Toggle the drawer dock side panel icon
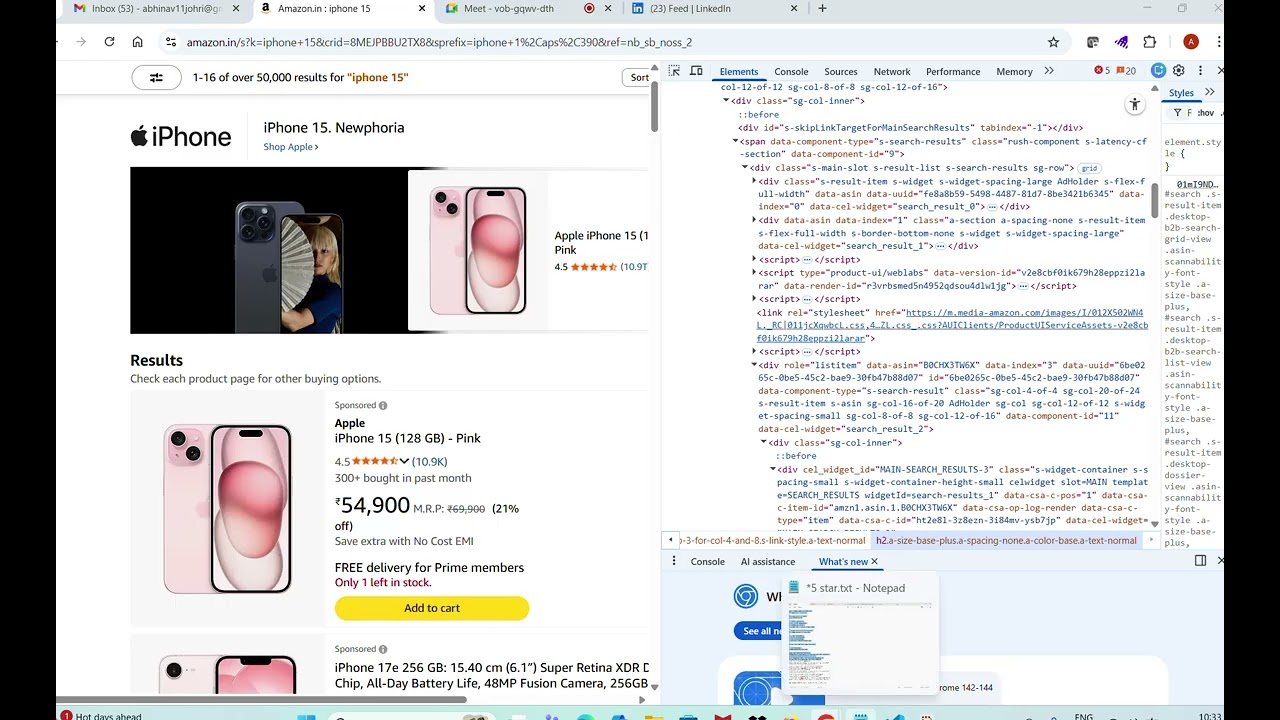This screenshot has width=1280, height=720. [1201, 561]
